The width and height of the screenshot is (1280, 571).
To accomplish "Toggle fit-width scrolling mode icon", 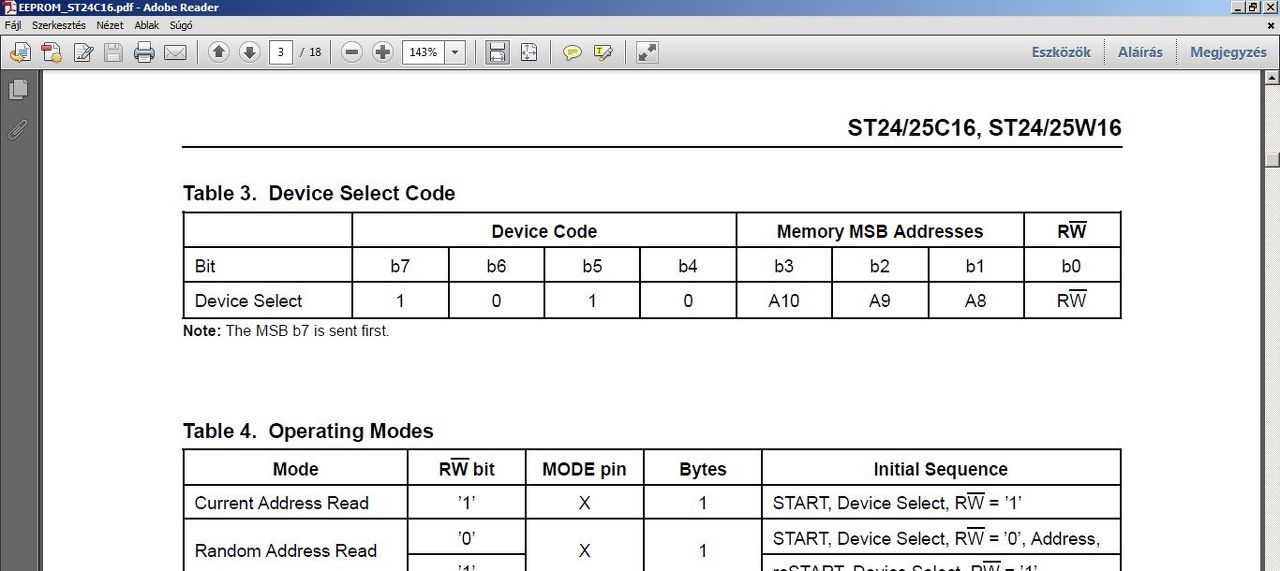I will coord(497,52).
